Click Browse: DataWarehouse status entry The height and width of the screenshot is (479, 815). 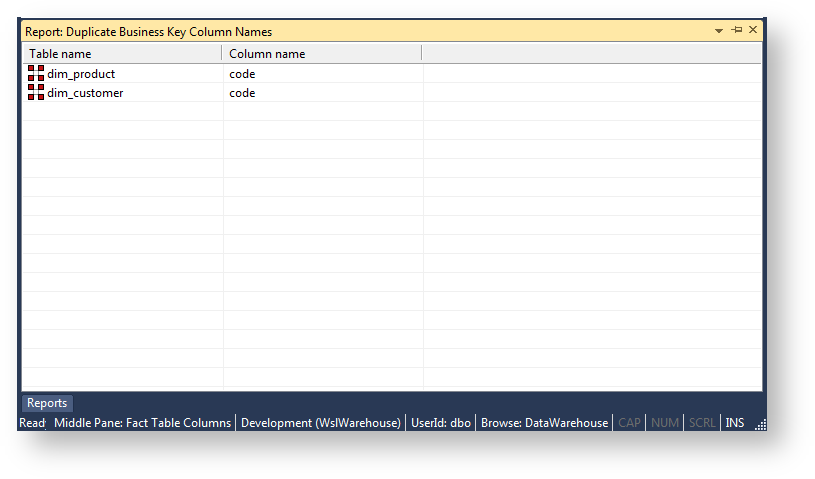[544, 423]
